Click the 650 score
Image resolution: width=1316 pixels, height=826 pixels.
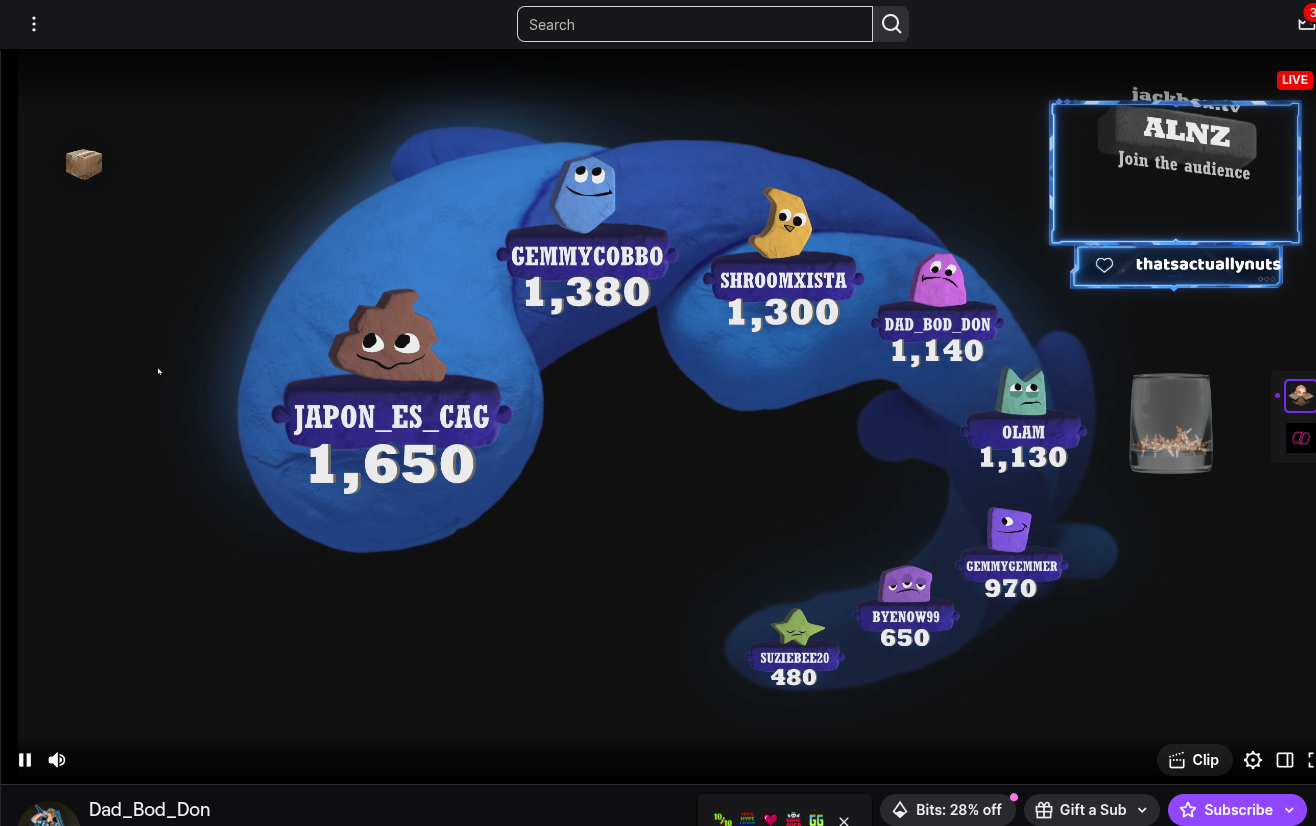905,638
